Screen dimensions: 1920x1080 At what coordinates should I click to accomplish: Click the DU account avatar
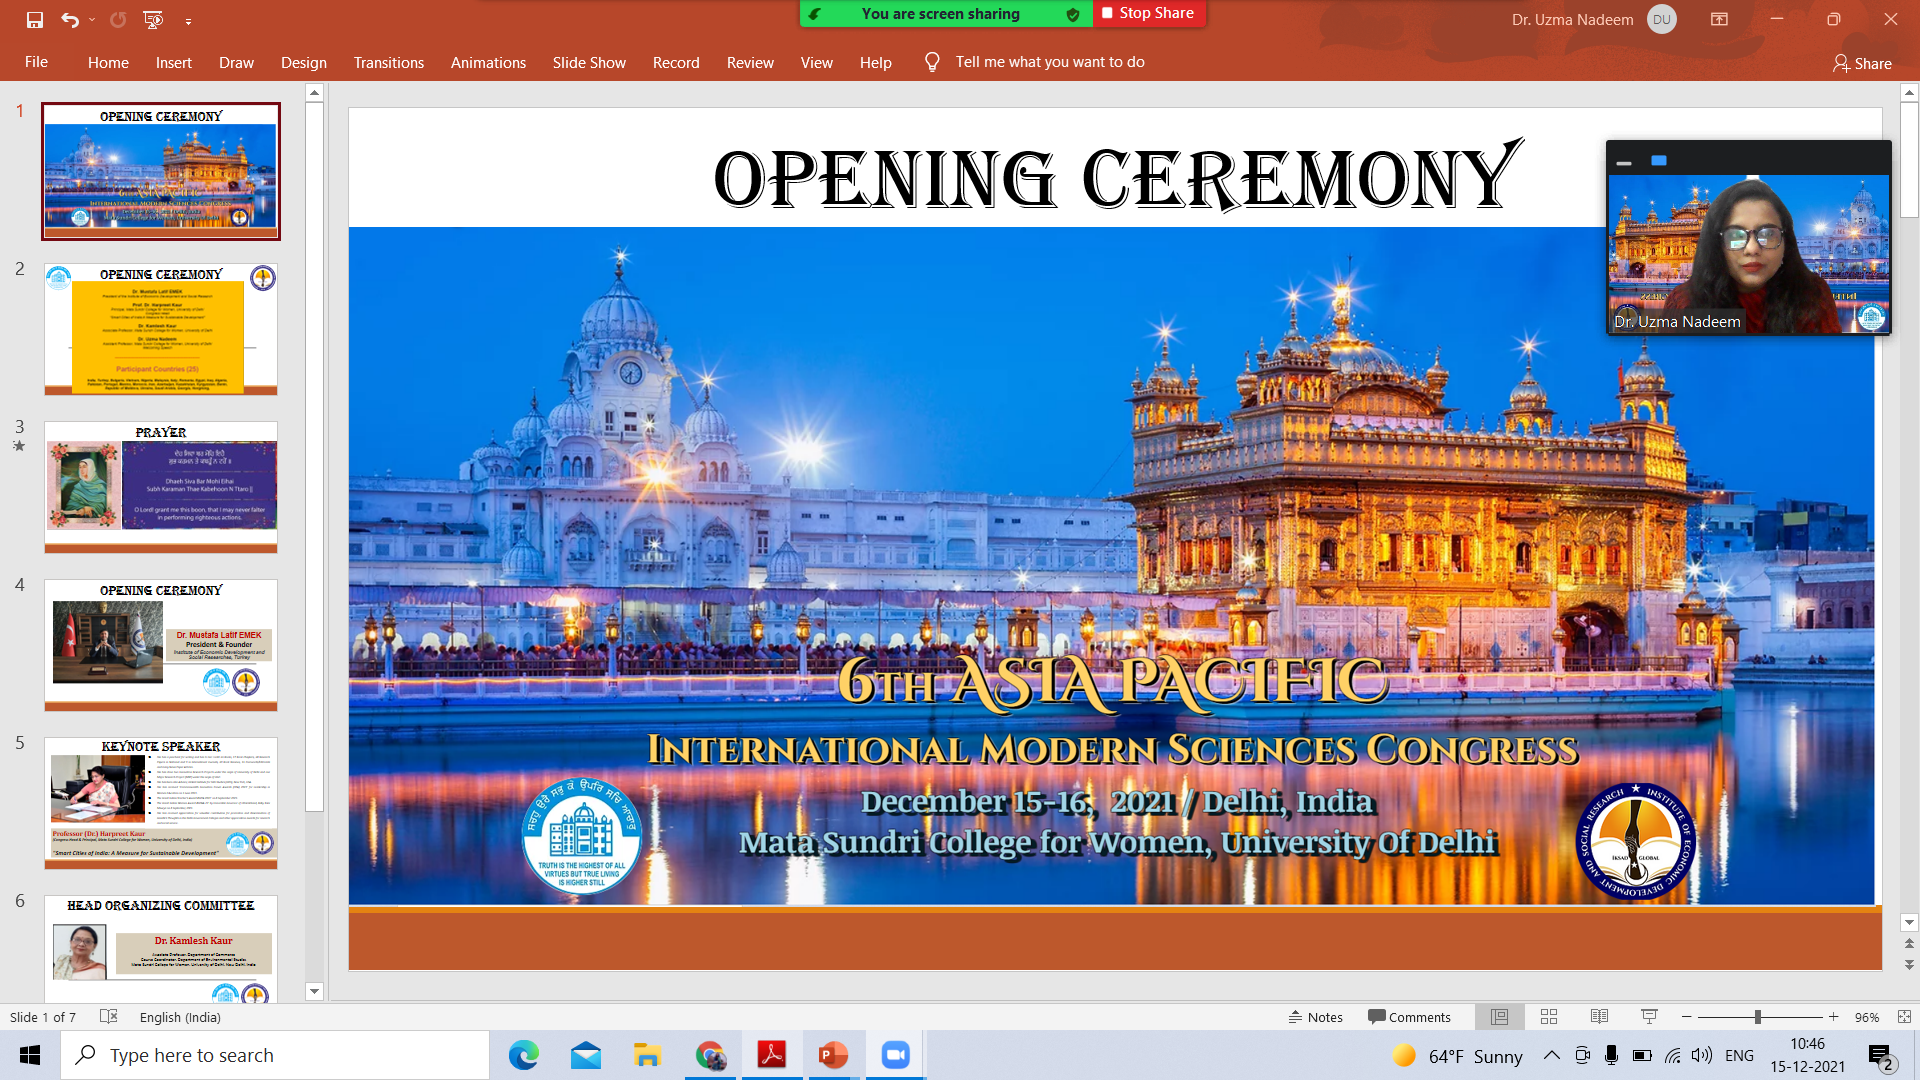point(1662,19)
